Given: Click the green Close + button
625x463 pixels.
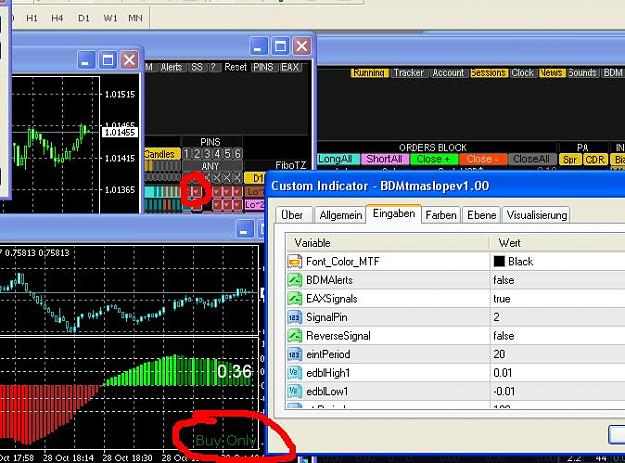Looking at the screenshot, I should coord(433,159).
